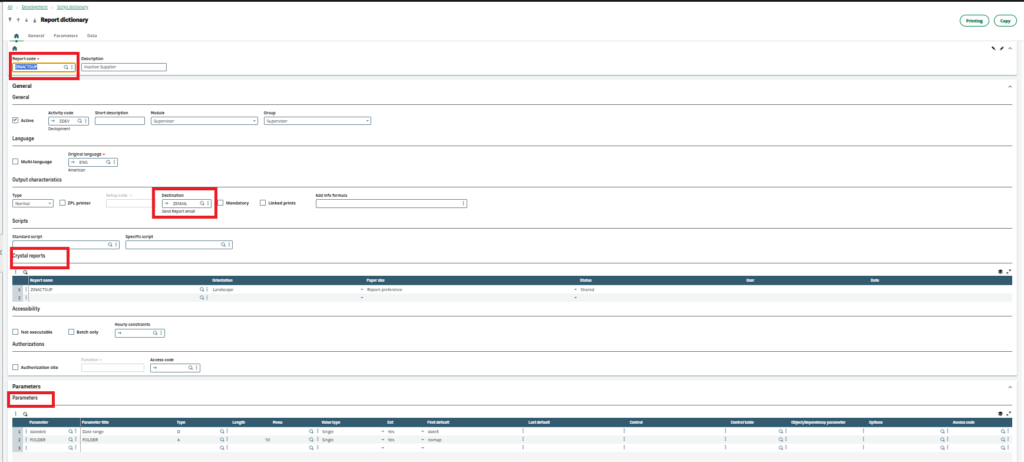This screenshot has width=1024, height=462.
Task: Search within Parameters grid
Action: click(x=25, y=414)
